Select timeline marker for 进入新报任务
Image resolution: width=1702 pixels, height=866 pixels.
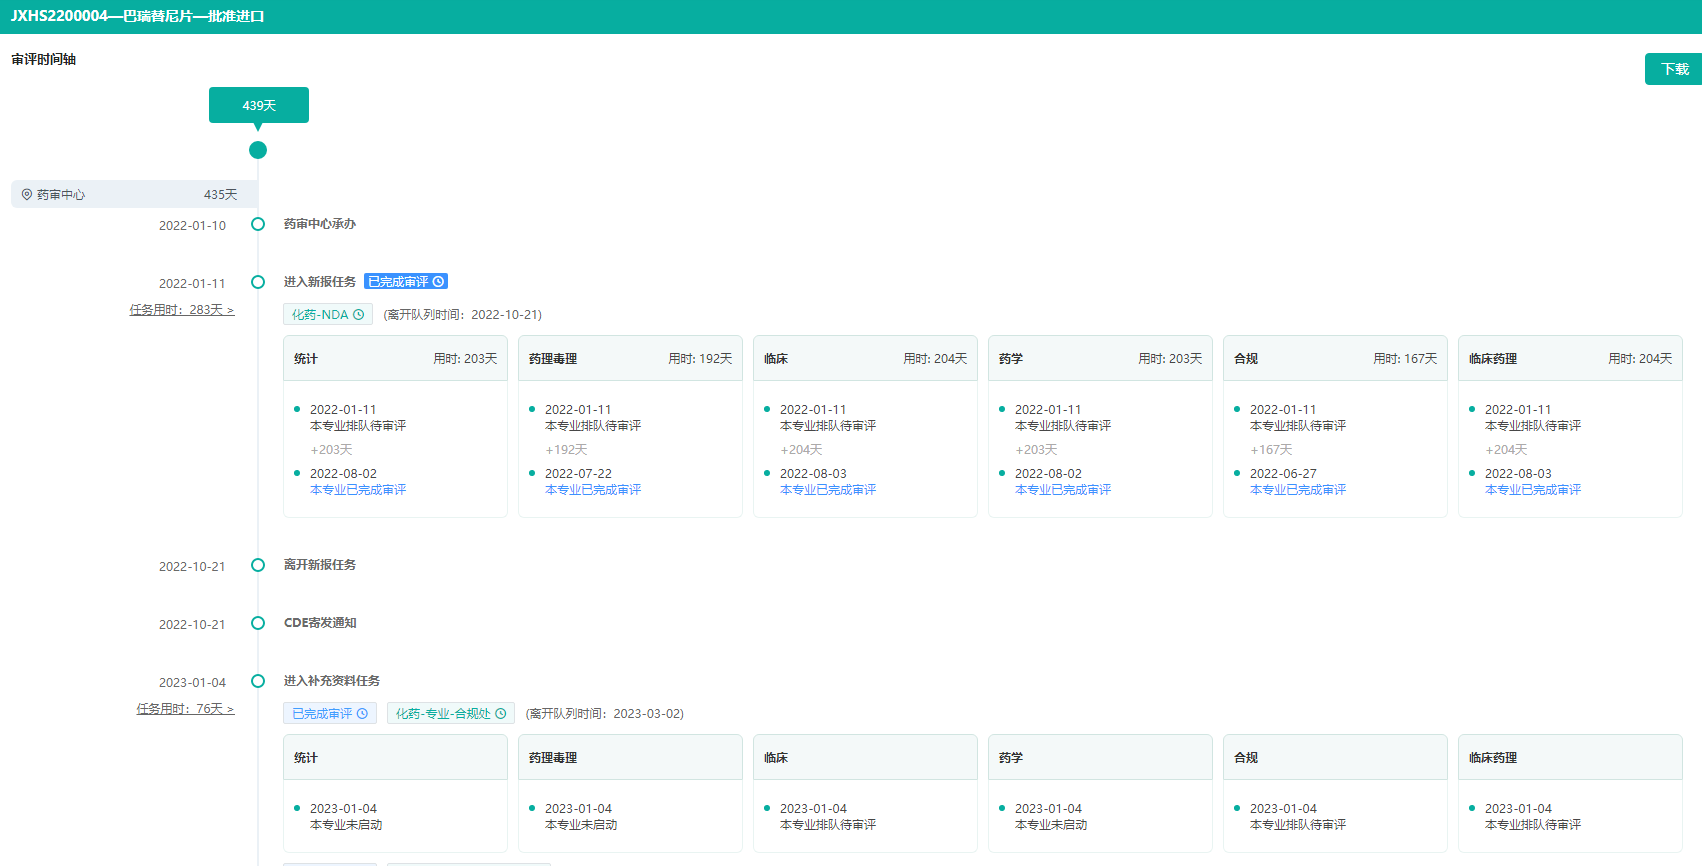(x=258, y=283)
